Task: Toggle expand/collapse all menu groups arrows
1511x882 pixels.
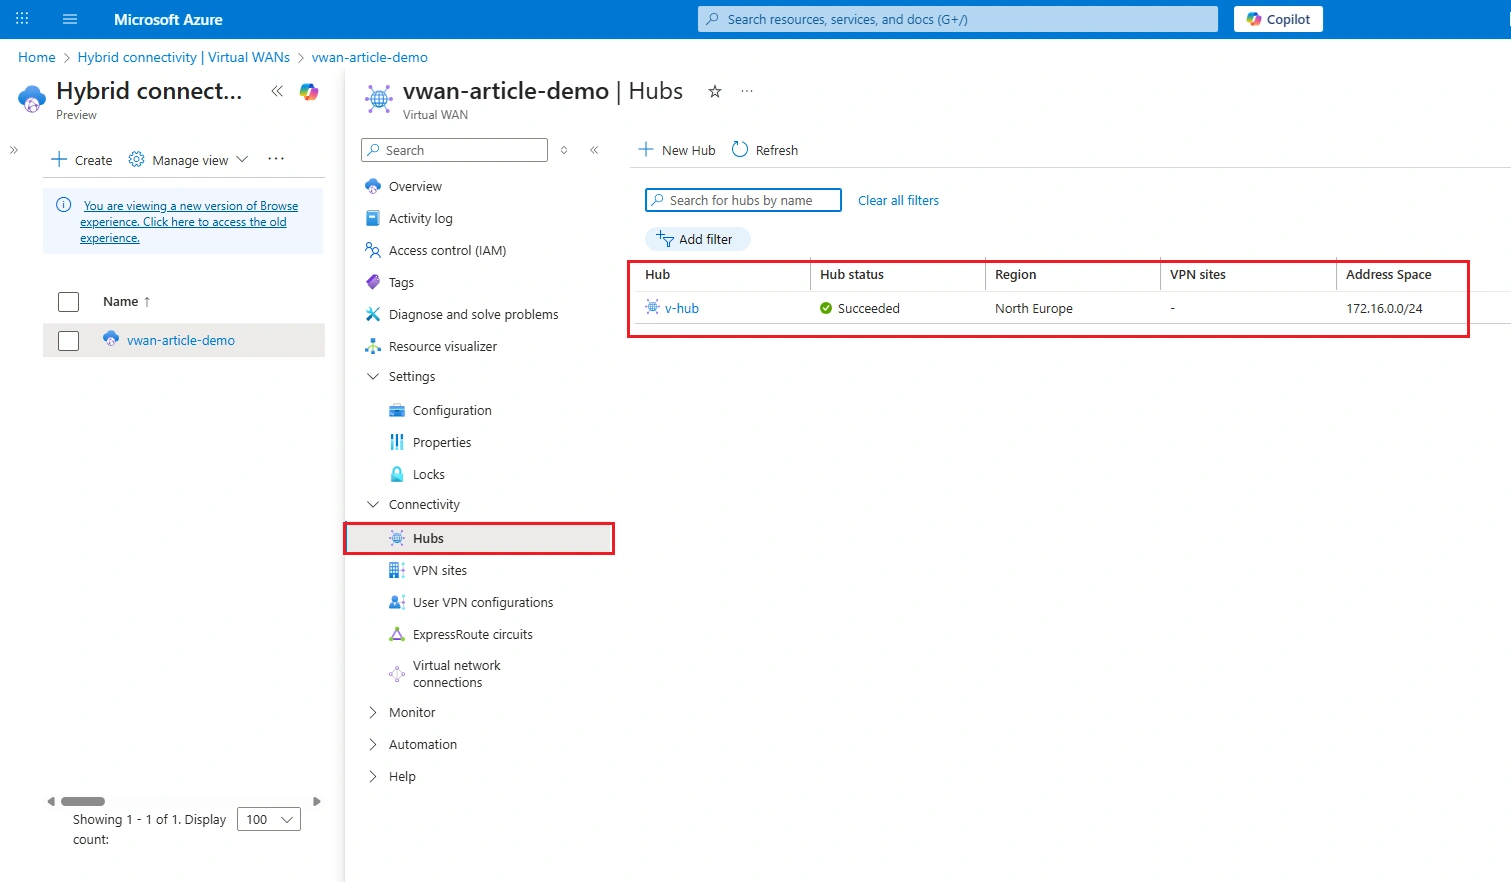Action: coord(564,150)
